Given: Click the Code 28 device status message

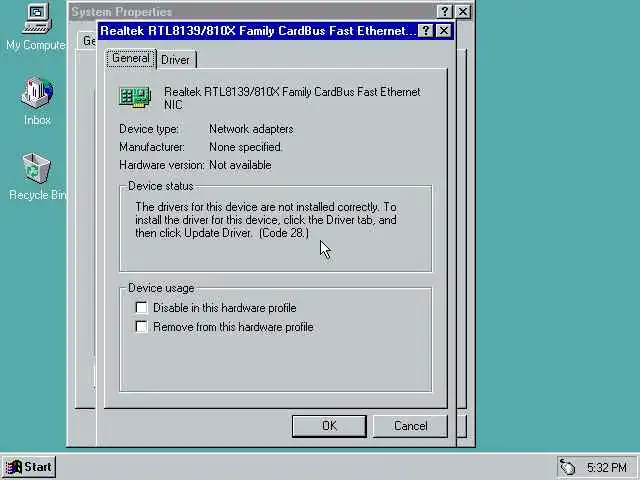Looking at the screenshot, I should (x=266, y=220).
